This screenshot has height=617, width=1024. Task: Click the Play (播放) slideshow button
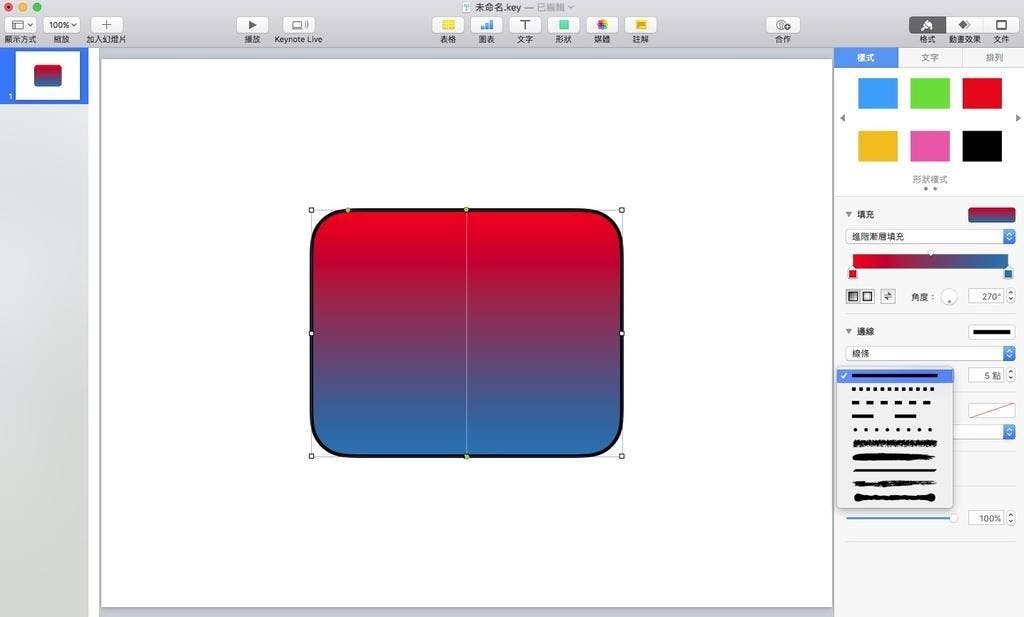[252, 25]
